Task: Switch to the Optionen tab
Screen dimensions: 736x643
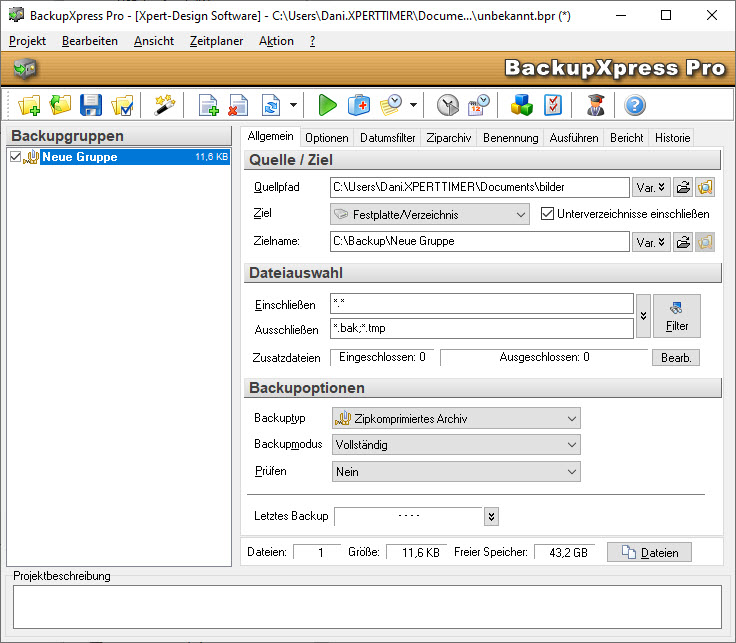Action: point(327,138)
